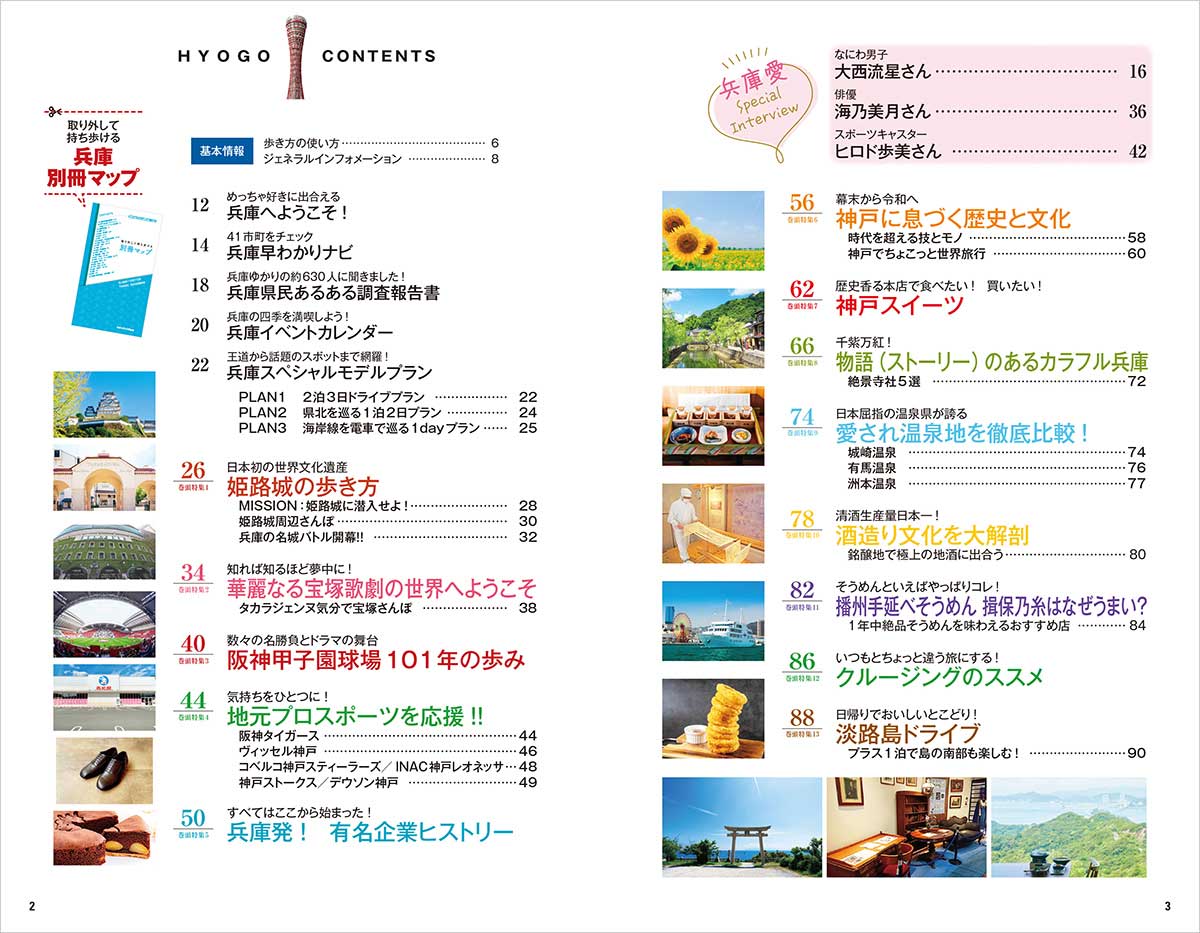Open 阪神甲子園球場 101年の歩み heading

375,660
